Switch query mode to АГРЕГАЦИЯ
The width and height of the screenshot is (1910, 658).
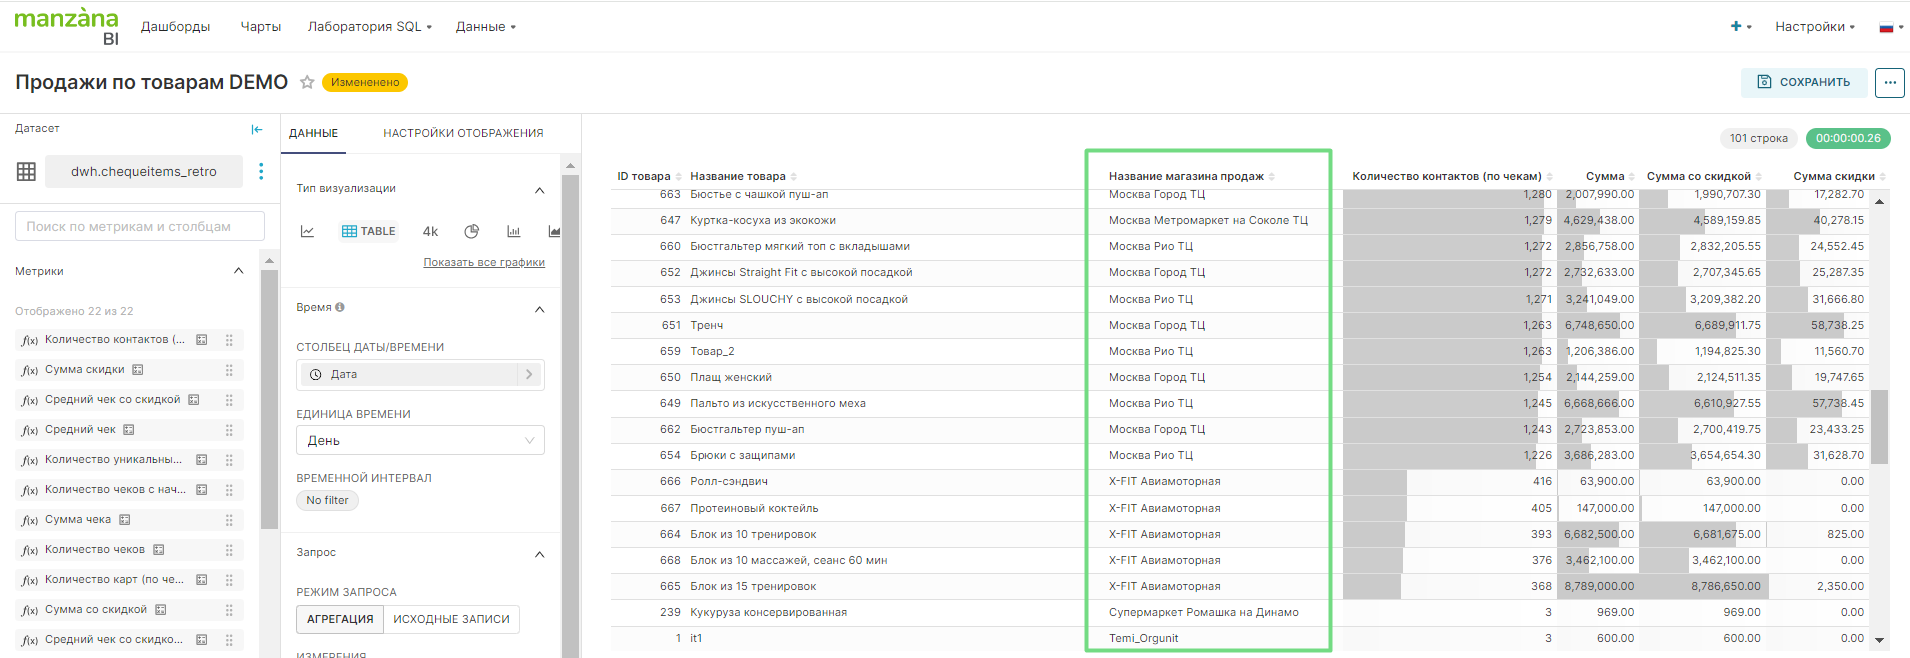(x=340, y=619)
